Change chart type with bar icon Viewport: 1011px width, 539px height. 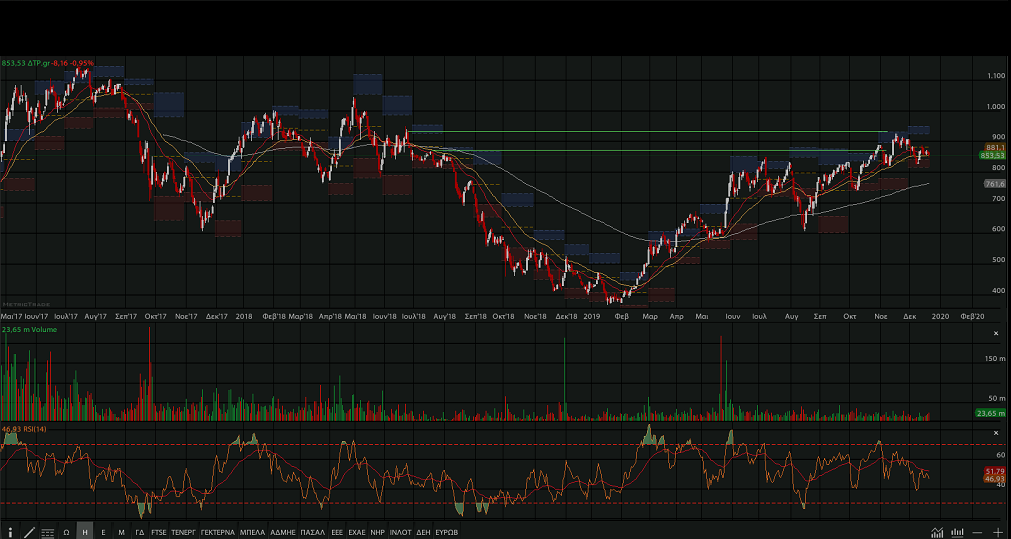957,532
